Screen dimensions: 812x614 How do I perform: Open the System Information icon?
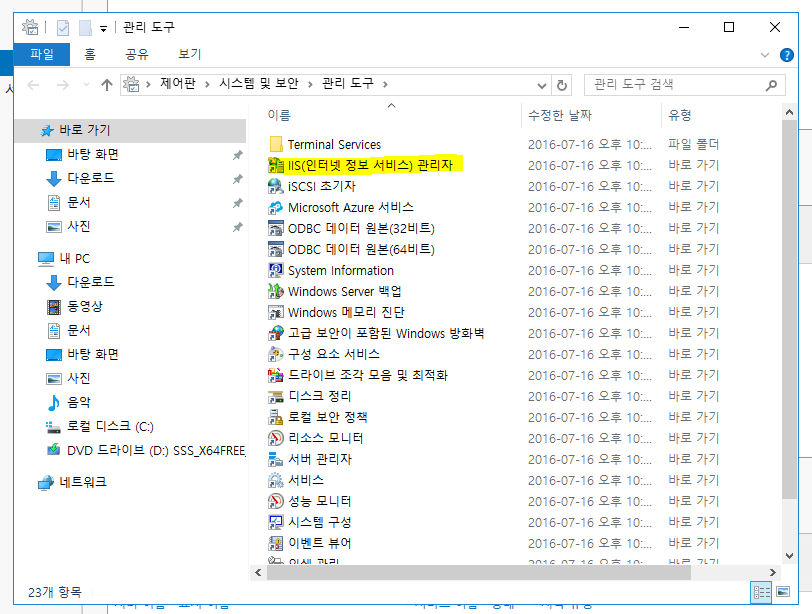point(276,270)
